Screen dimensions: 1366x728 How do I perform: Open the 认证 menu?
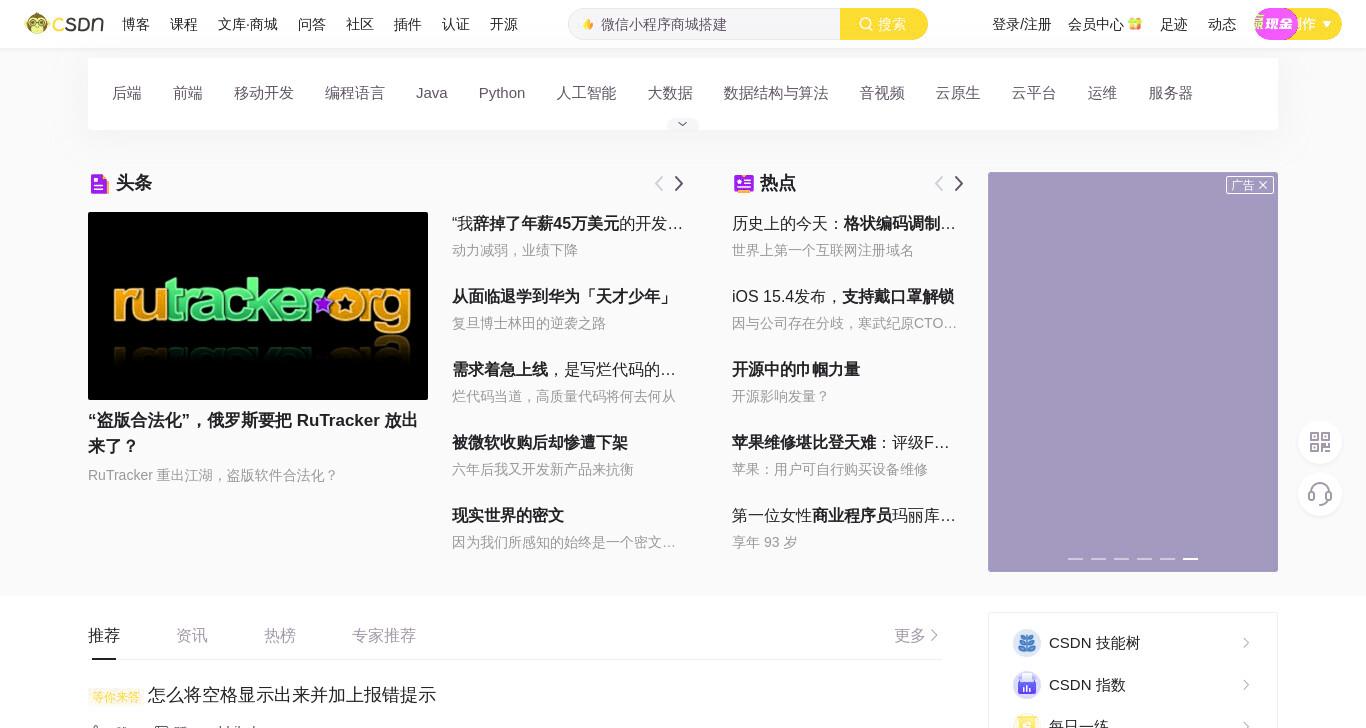point(456,24)
